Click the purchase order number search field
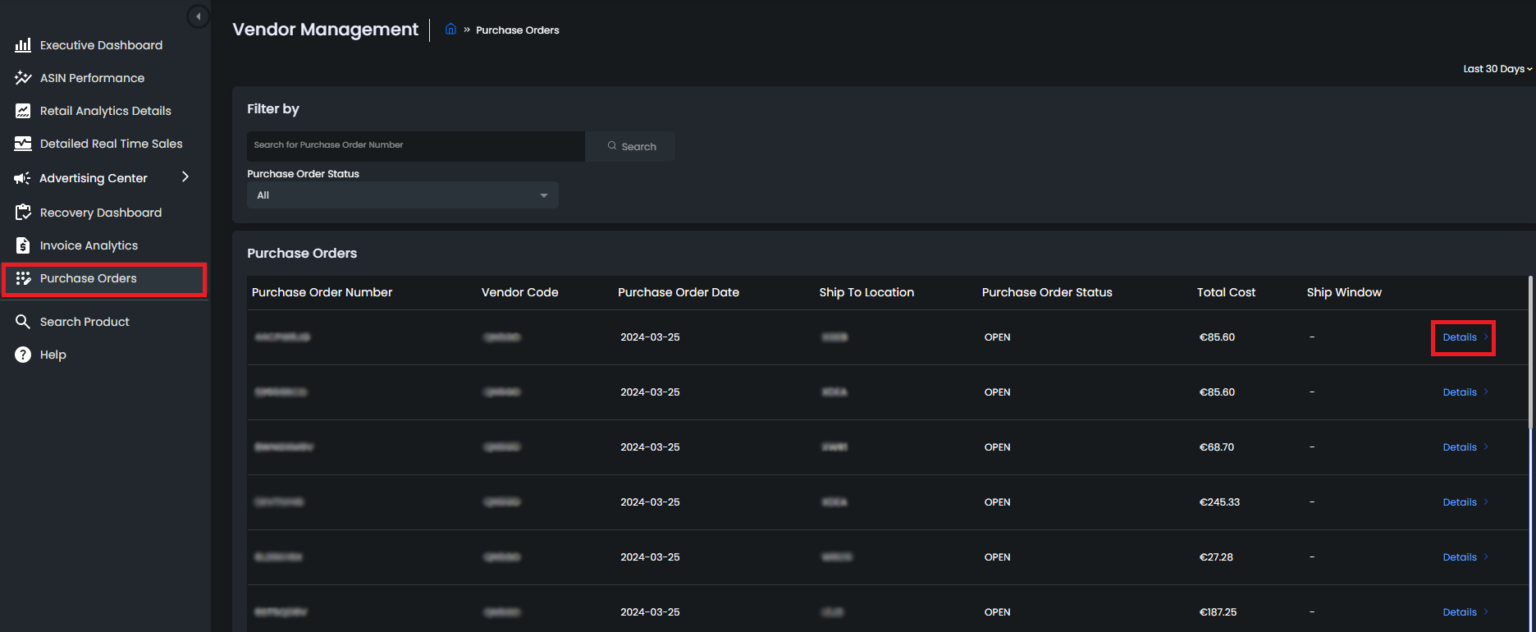Screen dimensions: 1536x632 coord(415,146)
